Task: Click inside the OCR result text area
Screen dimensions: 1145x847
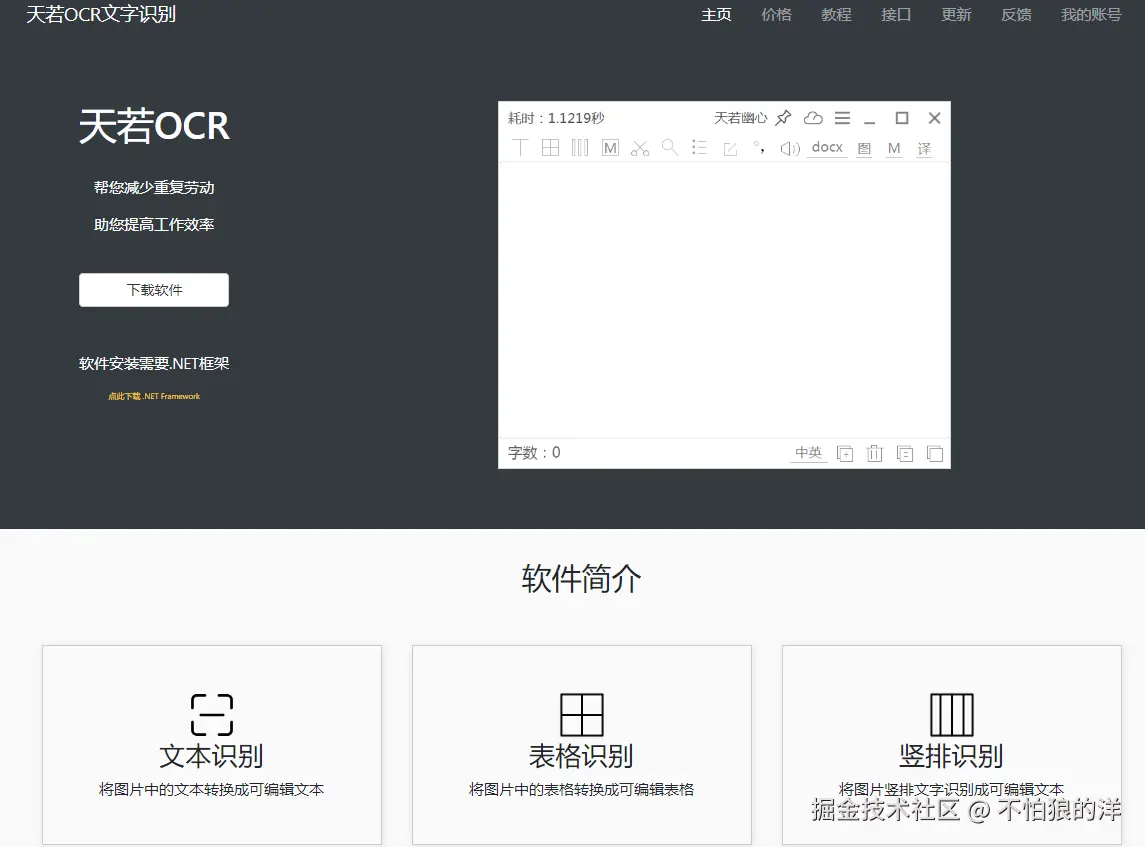Action: tap(724, 299)
